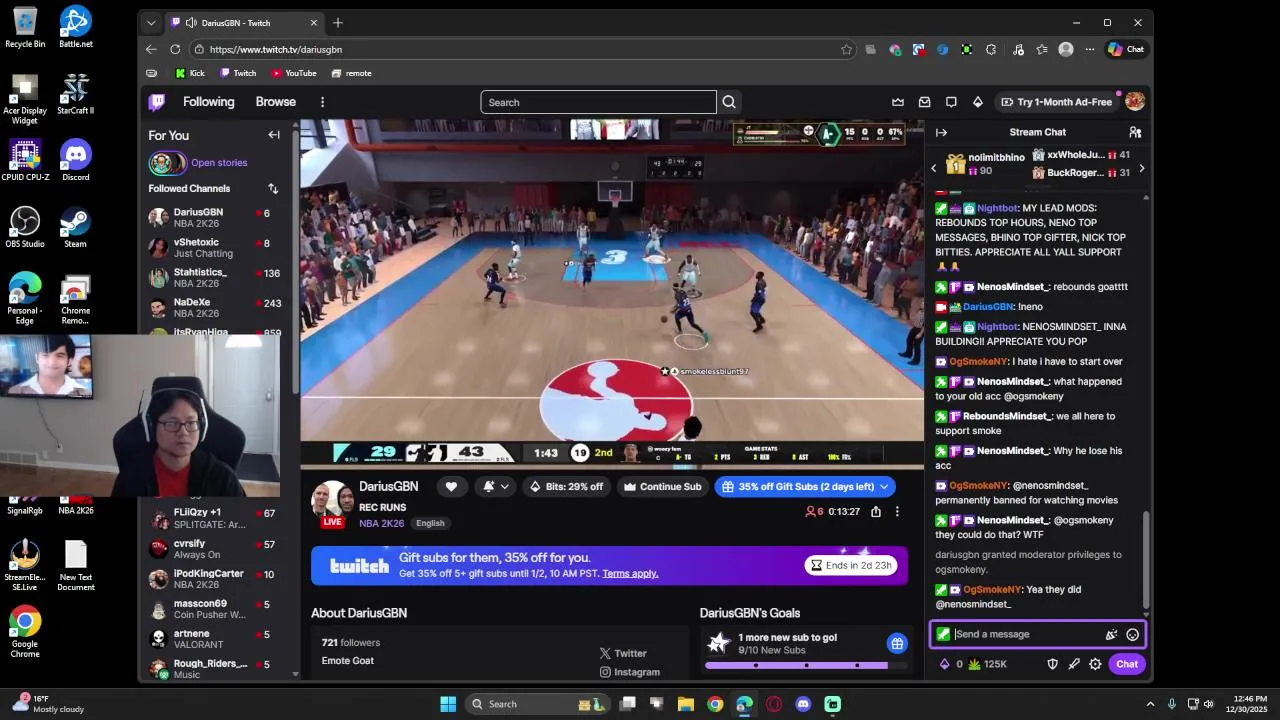Image resolution: width=1280 pixels, height=720 pixels.
Task: Open the shield mode icon
Action: [x=1052, y=664]
